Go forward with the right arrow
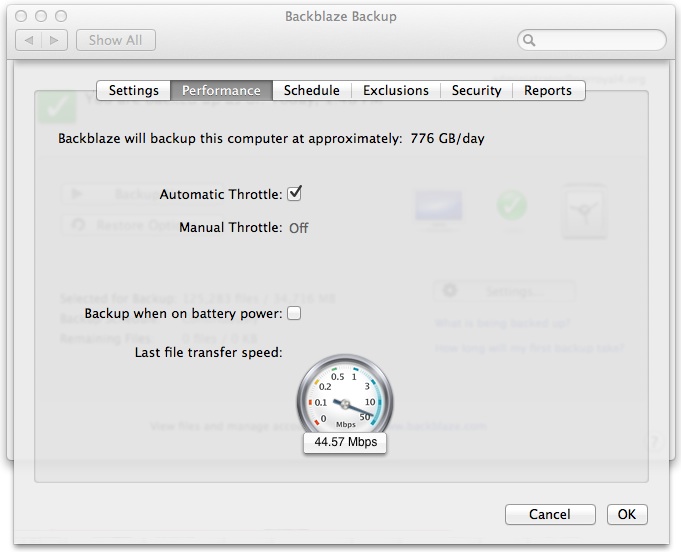Screen dimensions: 681x552 coord(54,40)
